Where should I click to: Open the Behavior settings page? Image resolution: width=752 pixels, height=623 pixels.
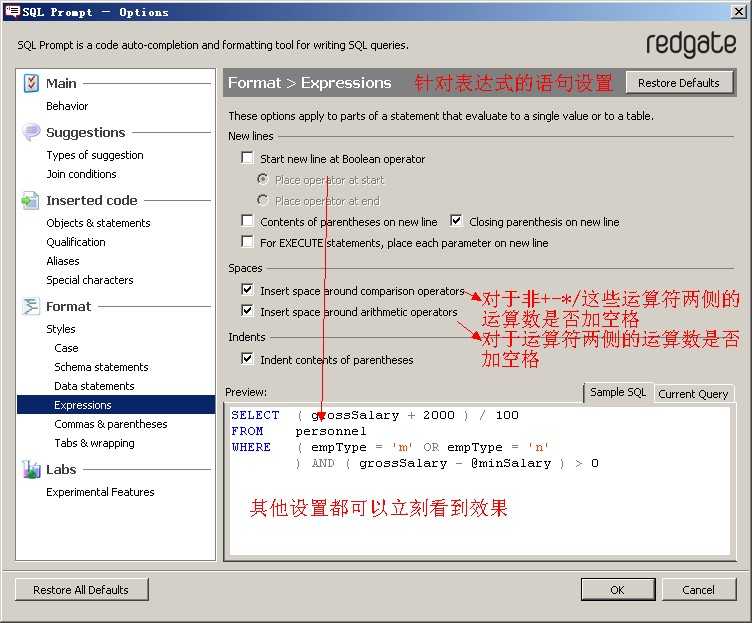click(x=67, y=106)
